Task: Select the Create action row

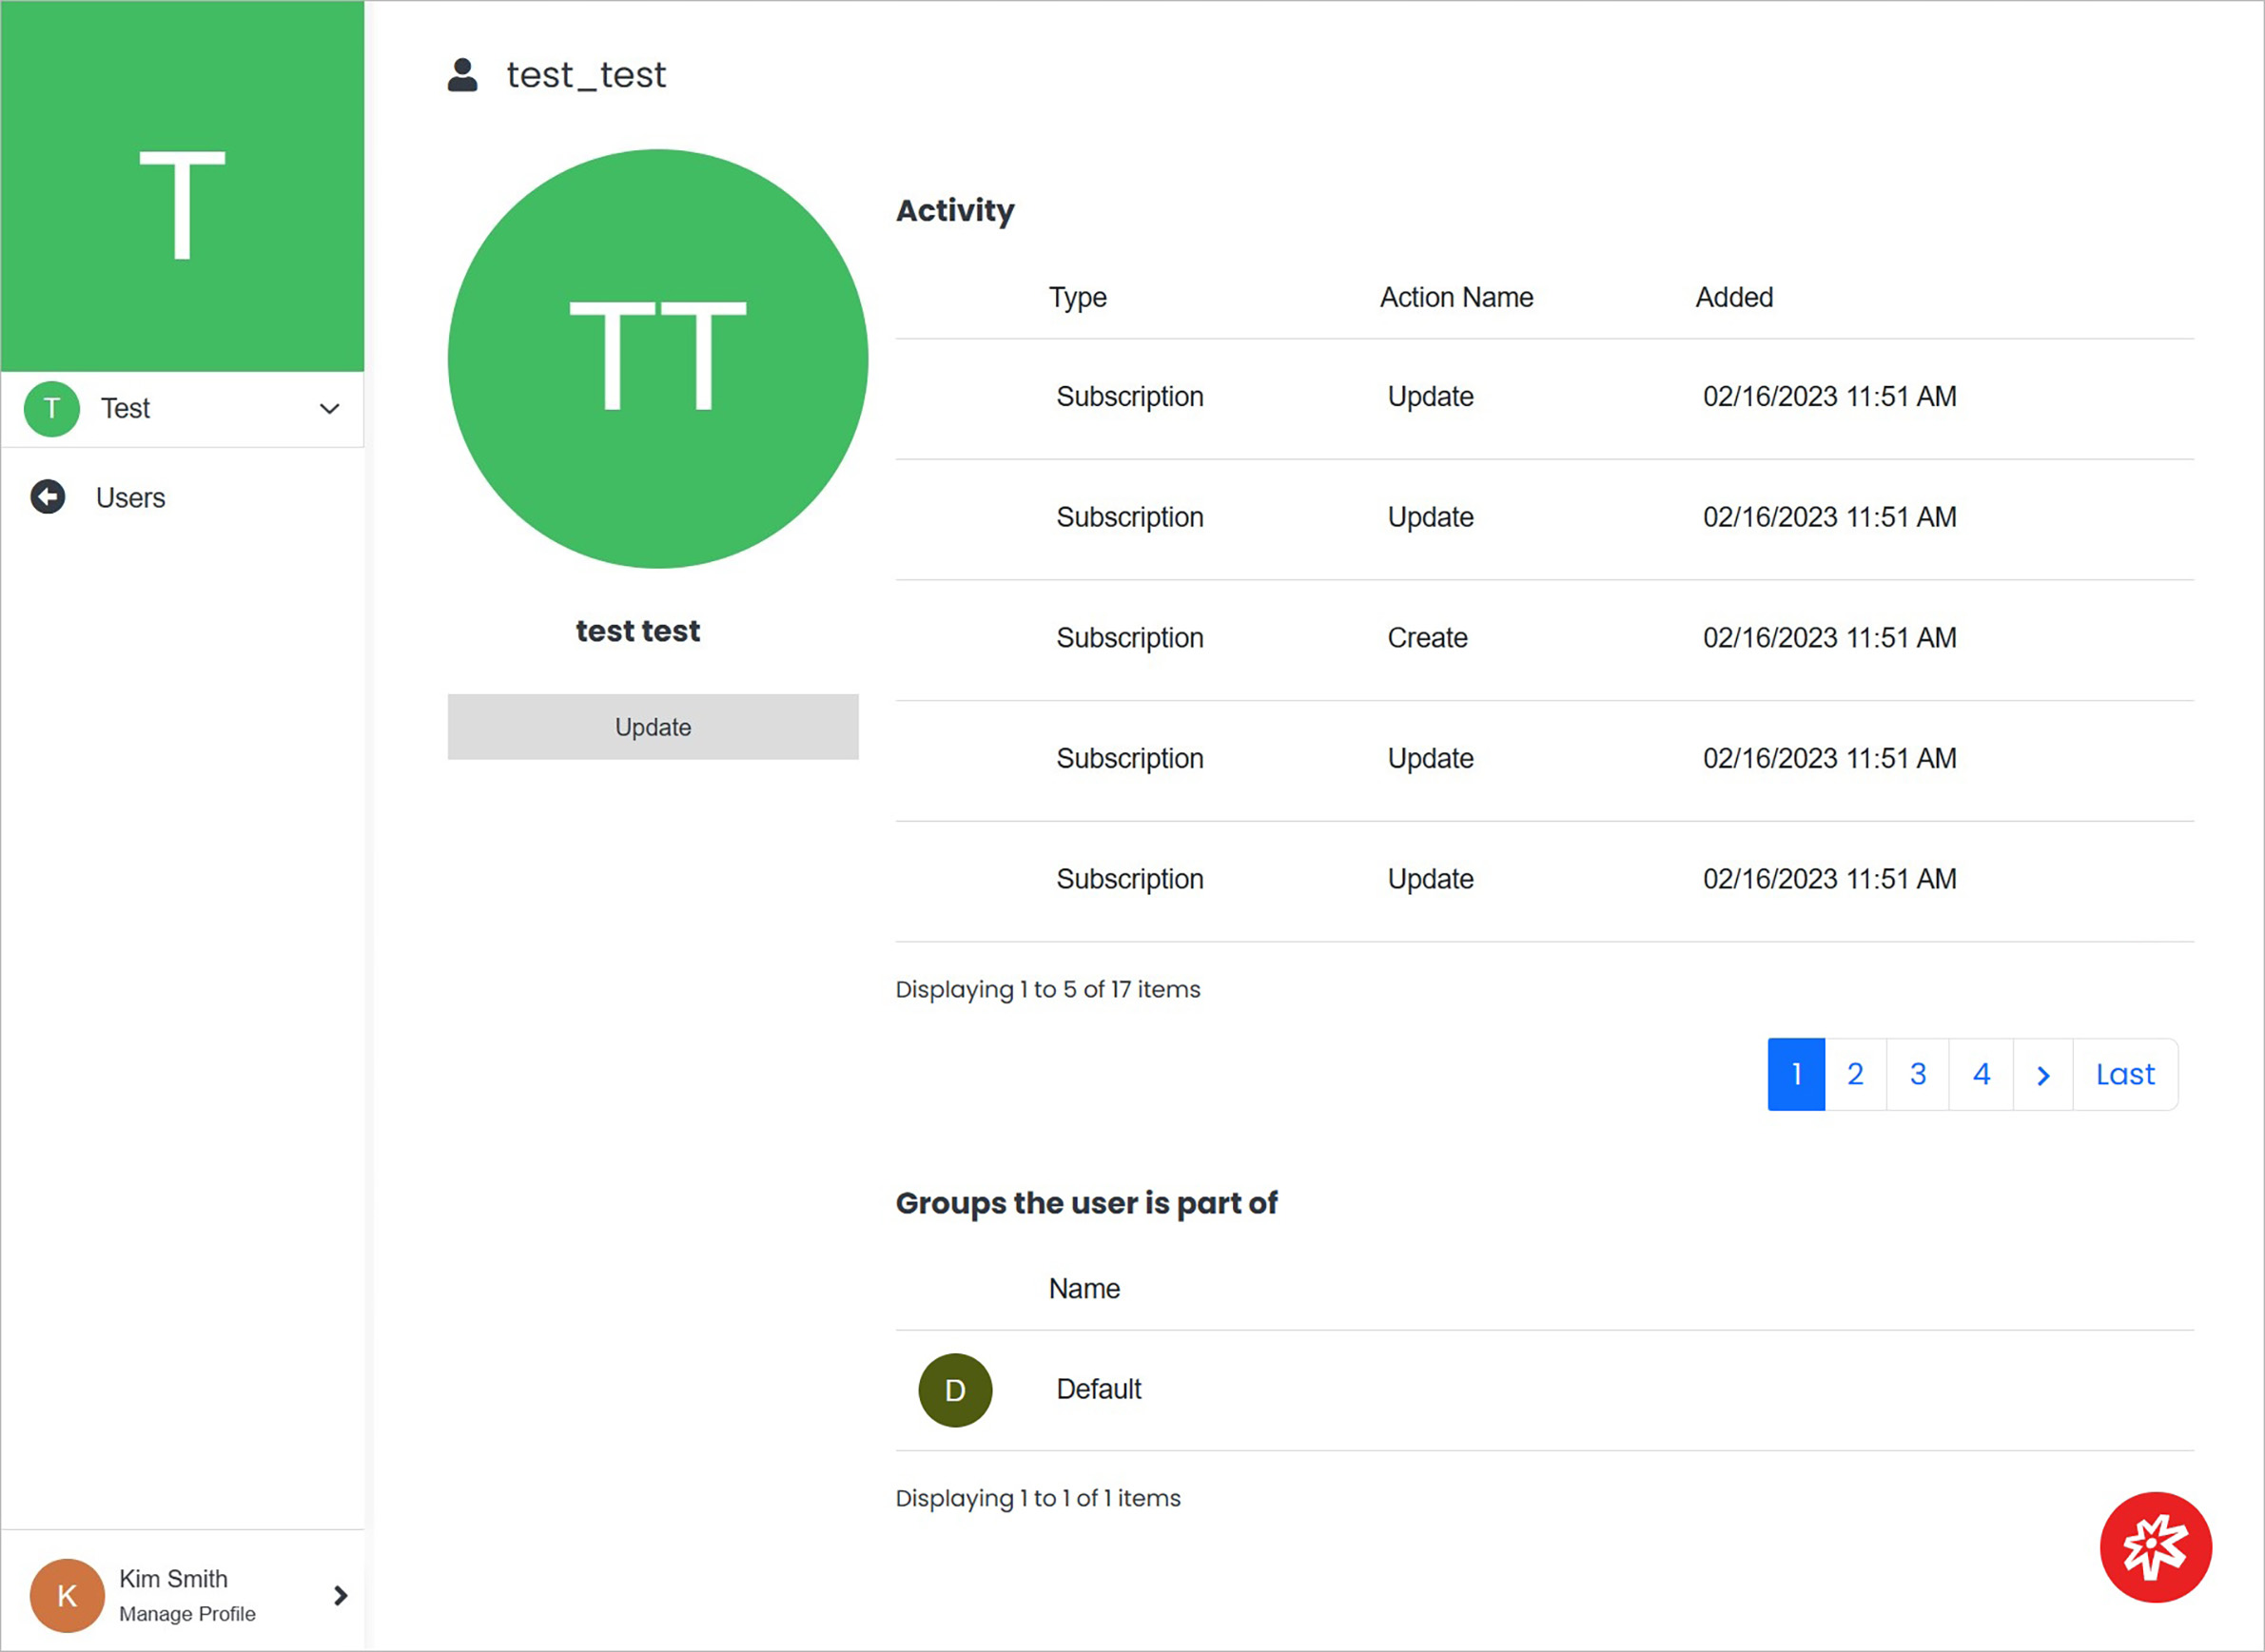Action: tap(1544, 640)
